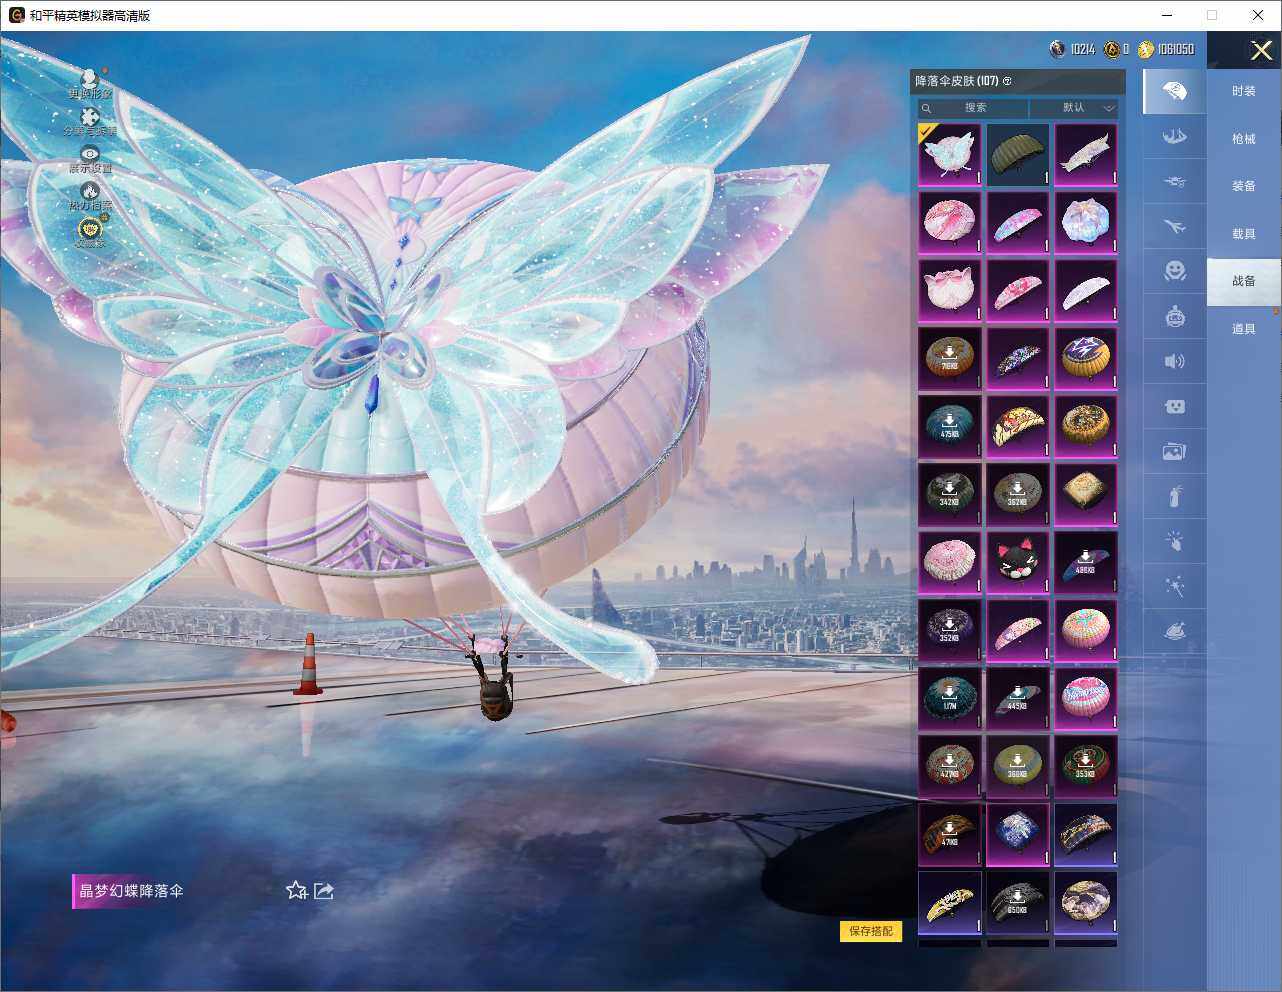This screenshot has height=992, width=1282.
Task: Select the pink cat-ear parachute skin
Action: pos(950,291)
